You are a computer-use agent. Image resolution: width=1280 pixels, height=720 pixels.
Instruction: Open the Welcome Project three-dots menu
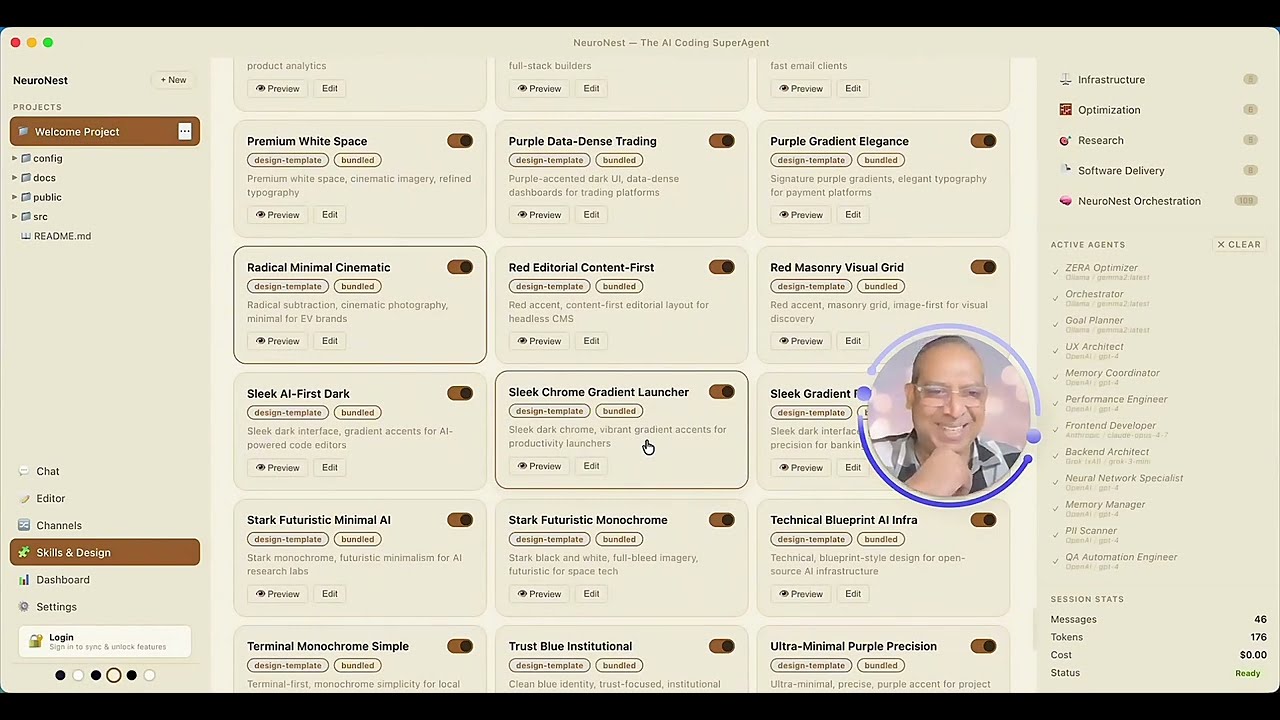click(185, 131)
